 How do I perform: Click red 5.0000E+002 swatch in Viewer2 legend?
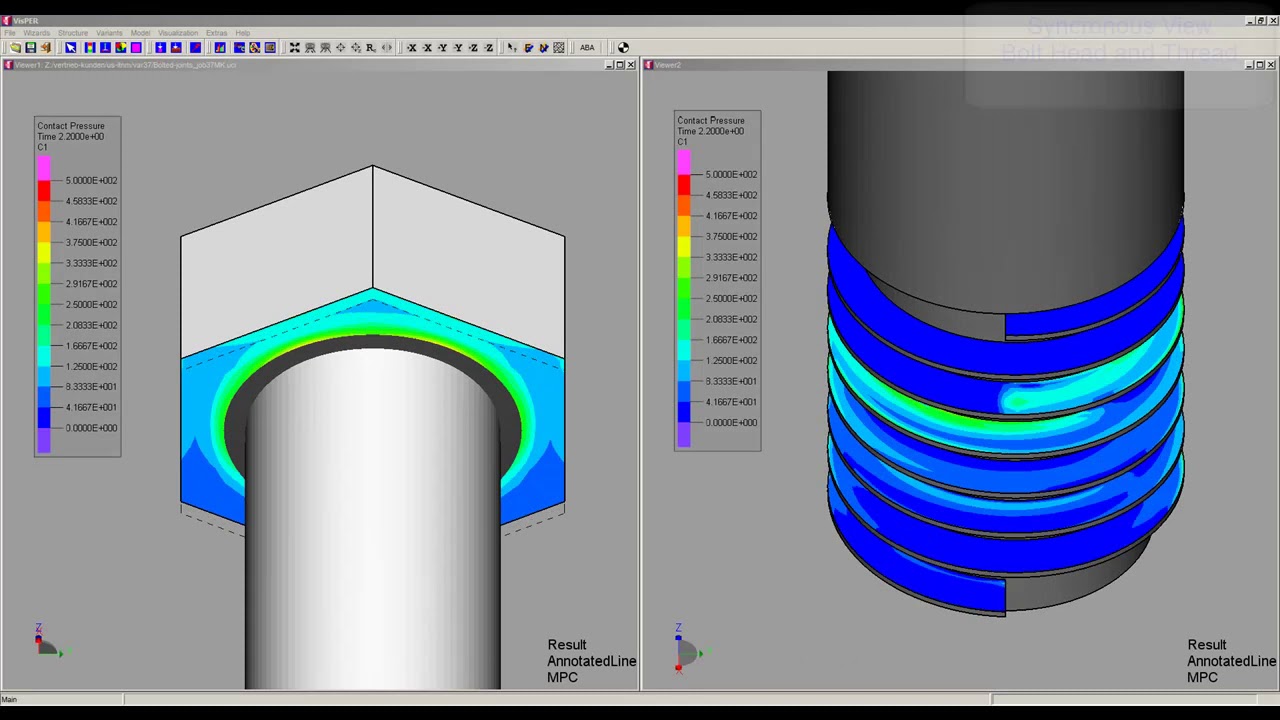click(x=684, y=184)
